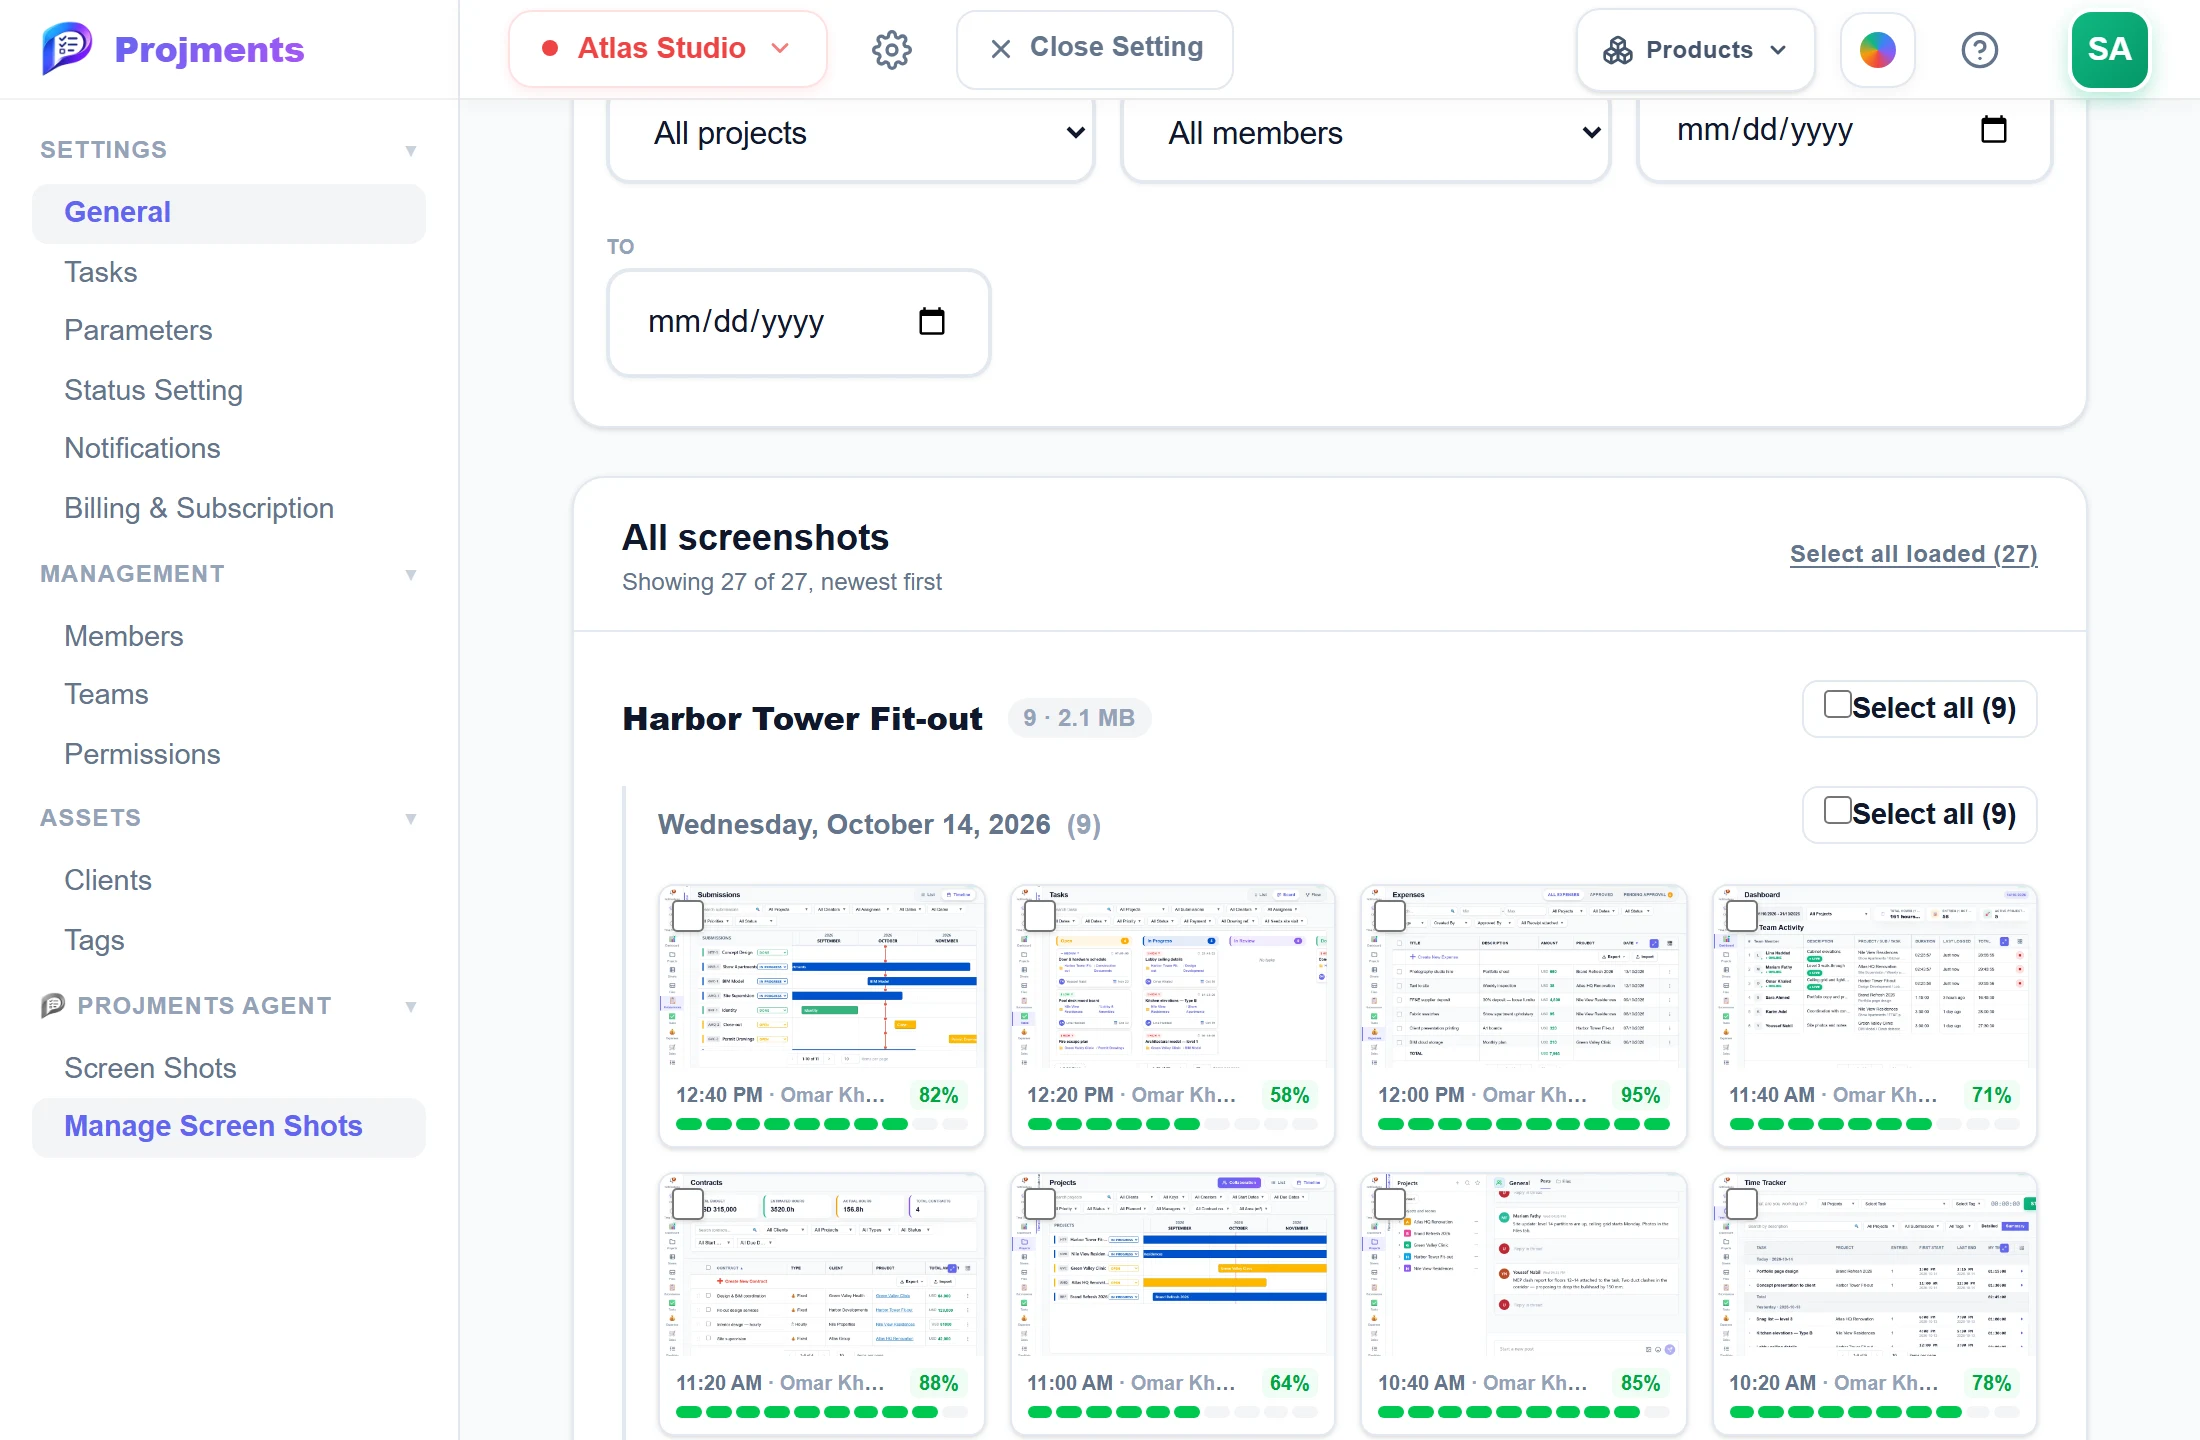Screen dimensions: 2200x1440
Task: Check the 11:40 AM screenshot checkbox
Action: pyautogui.click(x=1742, y=915)
